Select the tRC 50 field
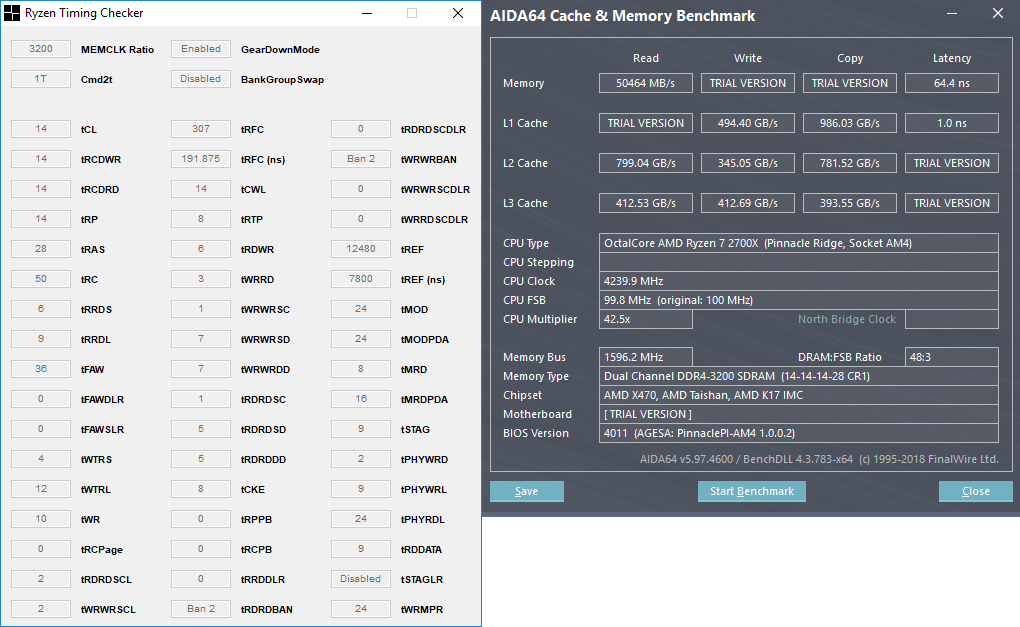Image resolution: width=1020 pixels, height=627 pixels. click(x=41, y=278)
